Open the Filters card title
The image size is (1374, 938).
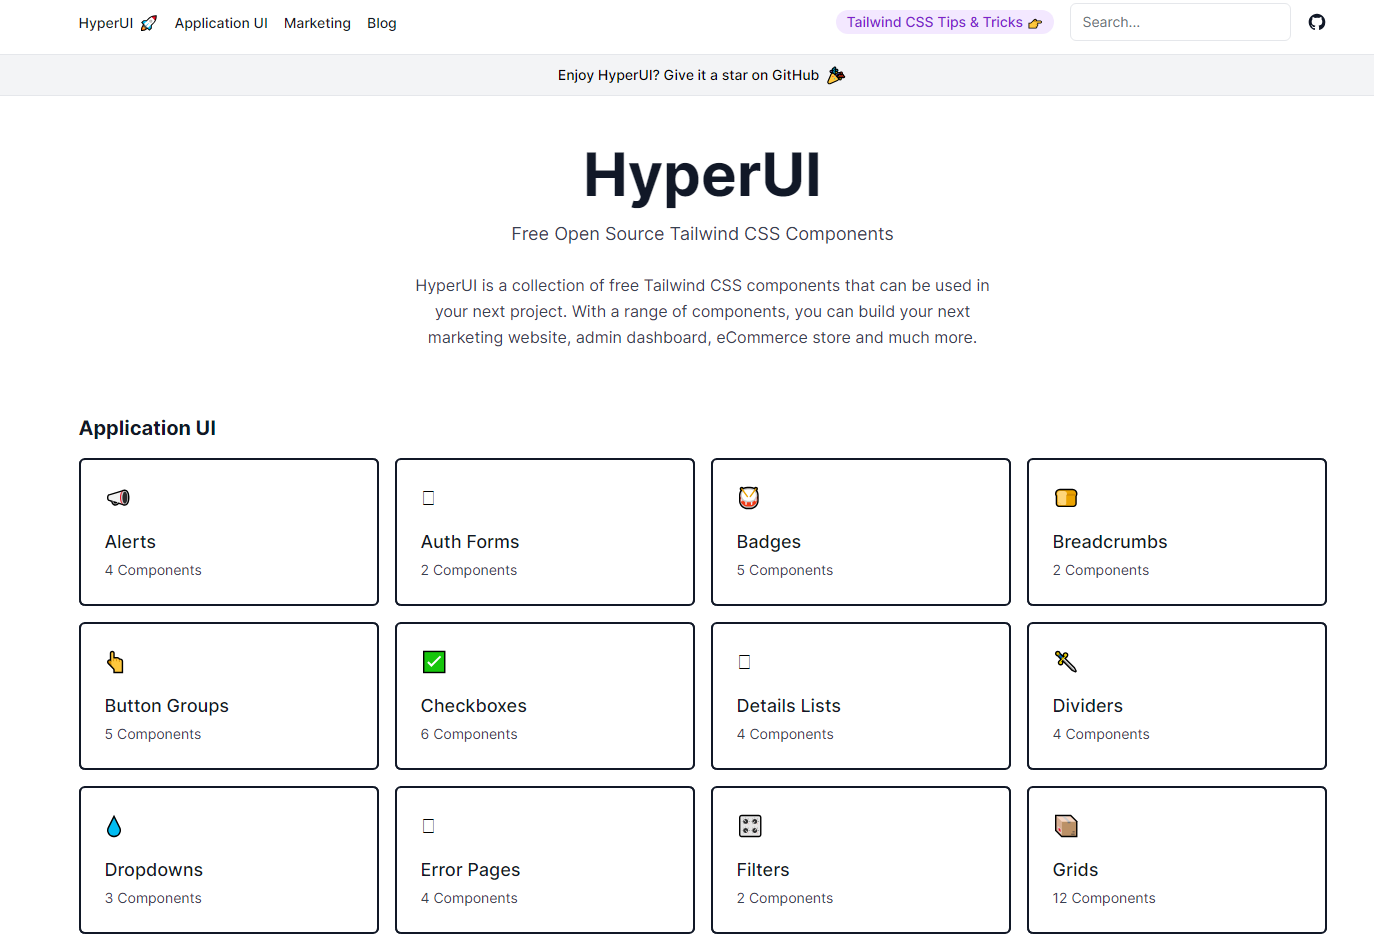point(763,870)
